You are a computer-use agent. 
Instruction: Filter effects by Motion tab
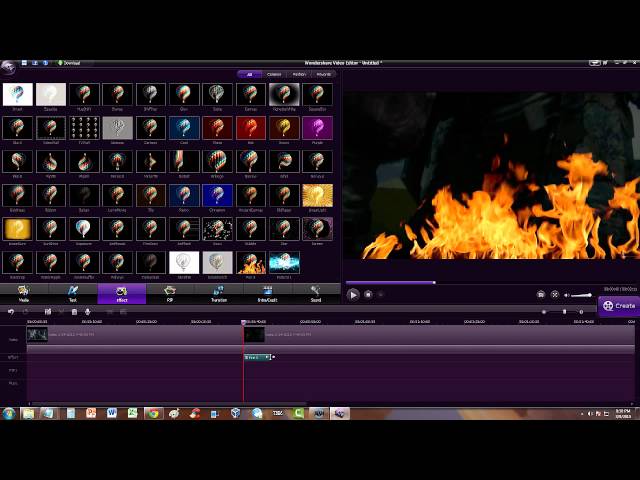coord(299,74)
